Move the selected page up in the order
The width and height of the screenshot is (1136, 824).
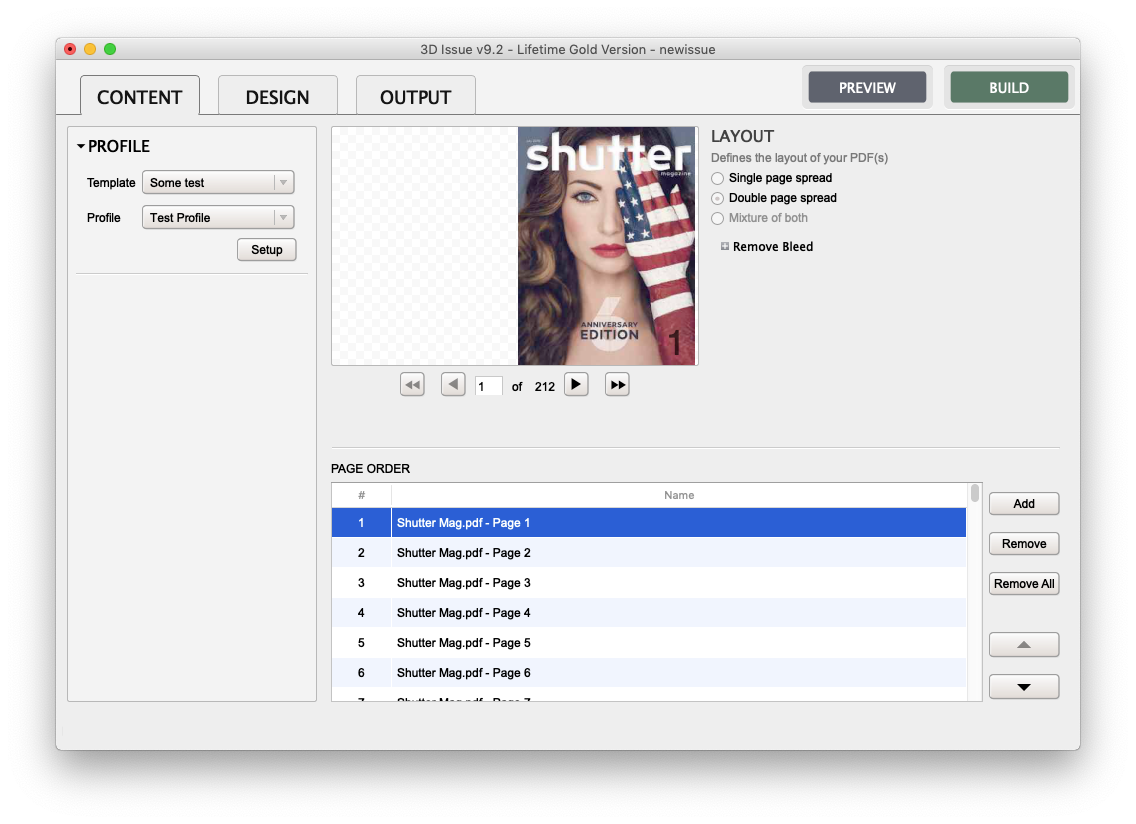click(x=1023, y=645)
